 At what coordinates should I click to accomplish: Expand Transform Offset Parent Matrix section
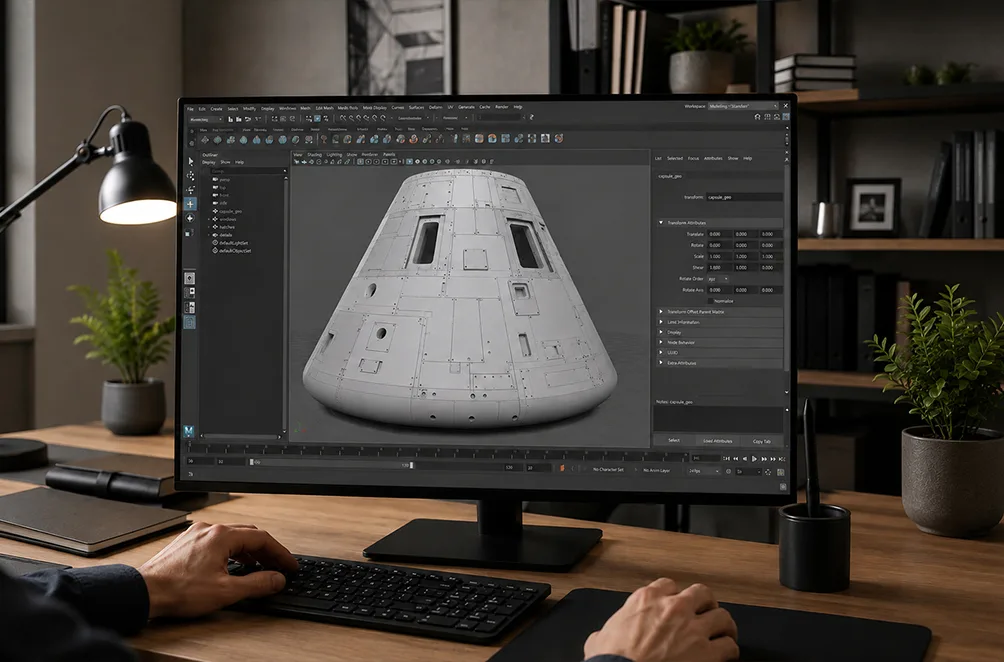(661, 312)
